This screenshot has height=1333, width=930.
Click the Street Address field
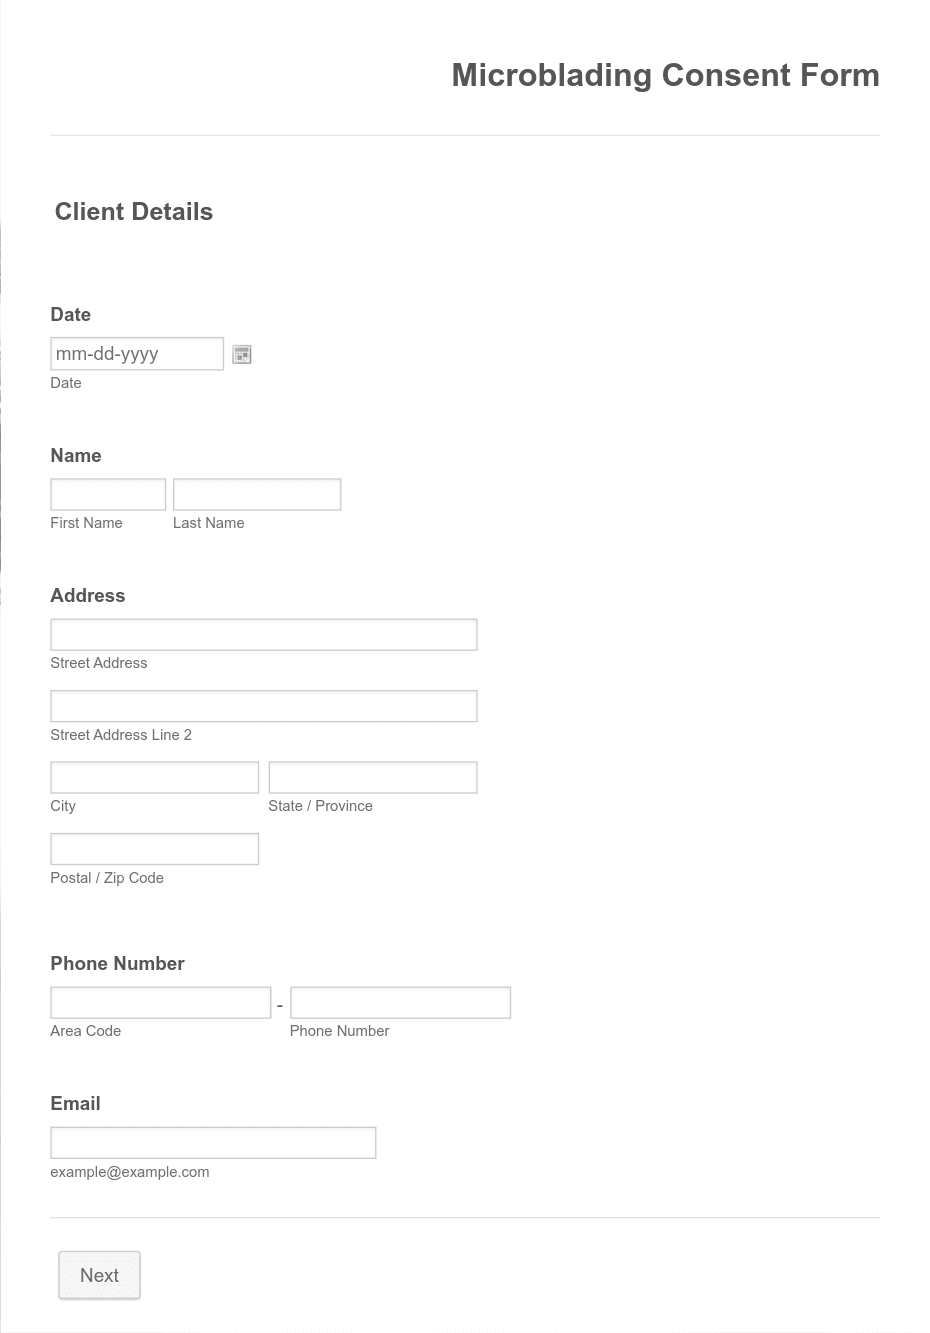click(x=264, y=635)
